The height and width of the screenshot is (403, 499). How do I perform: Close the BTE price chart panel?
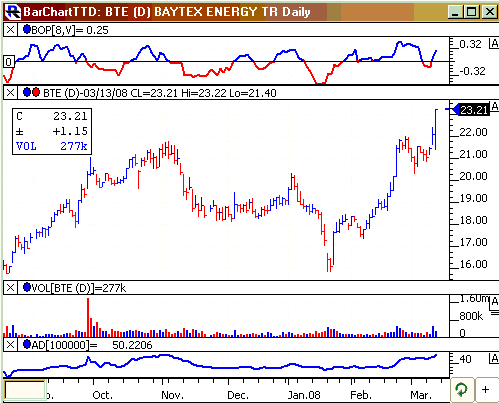point(10,93)
